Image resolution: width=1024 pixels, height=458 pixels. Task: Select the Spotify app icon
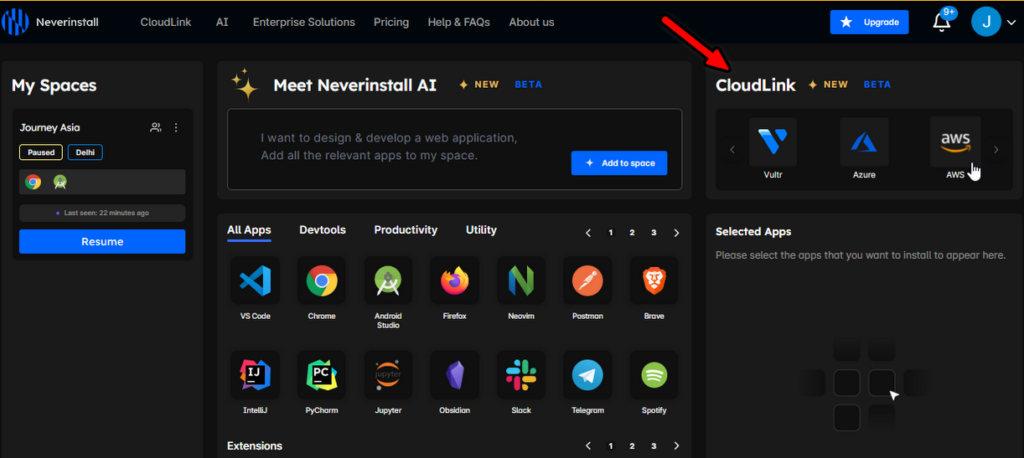pyautogui.click(x=654, y=375)
